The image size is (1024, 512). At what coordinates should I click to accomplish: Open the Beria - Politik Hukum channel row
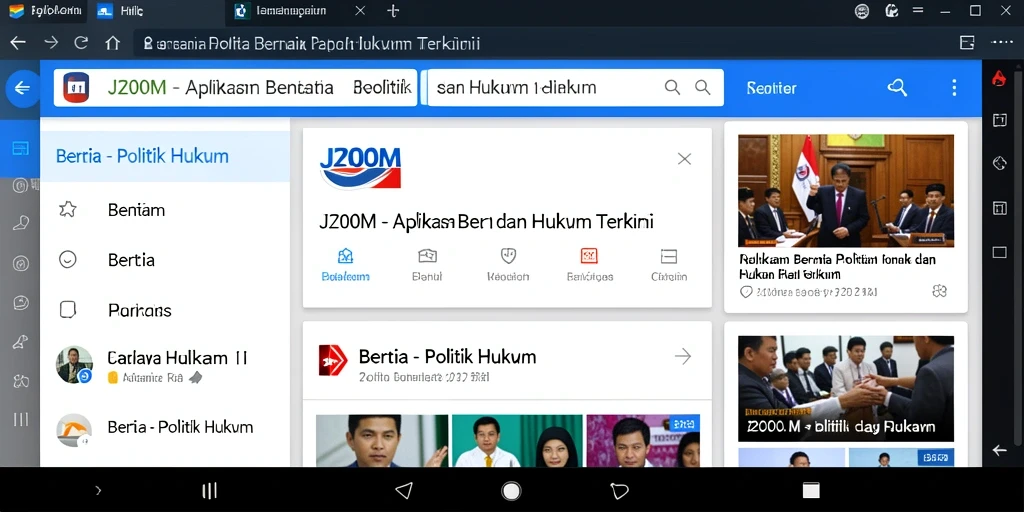click(165, 428)
